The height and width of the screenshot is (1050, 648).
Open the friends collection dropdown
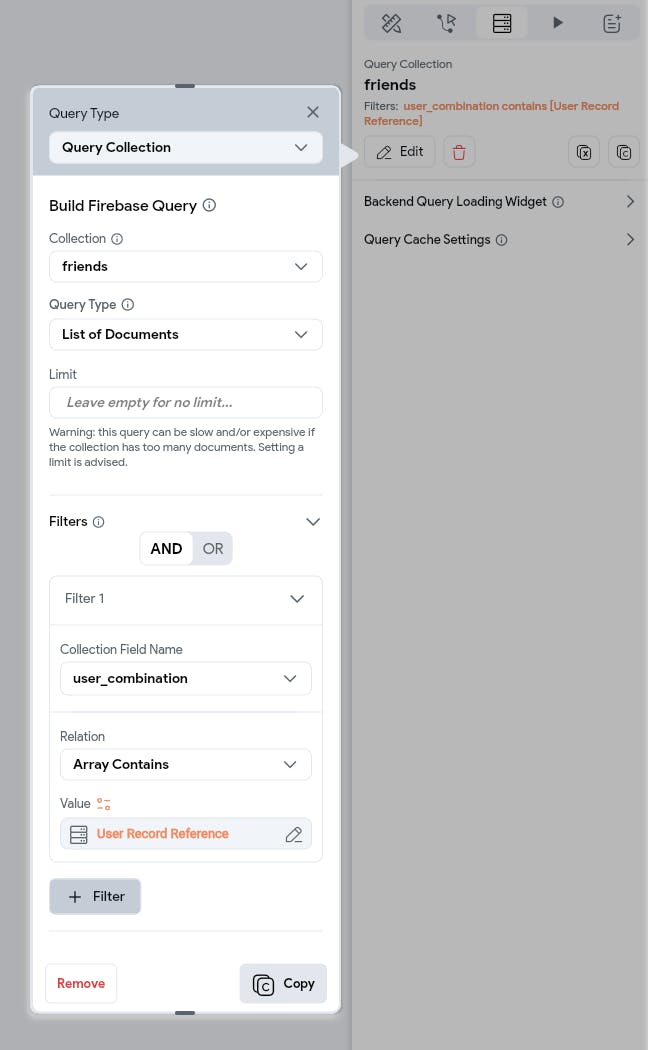click(186, 266)
